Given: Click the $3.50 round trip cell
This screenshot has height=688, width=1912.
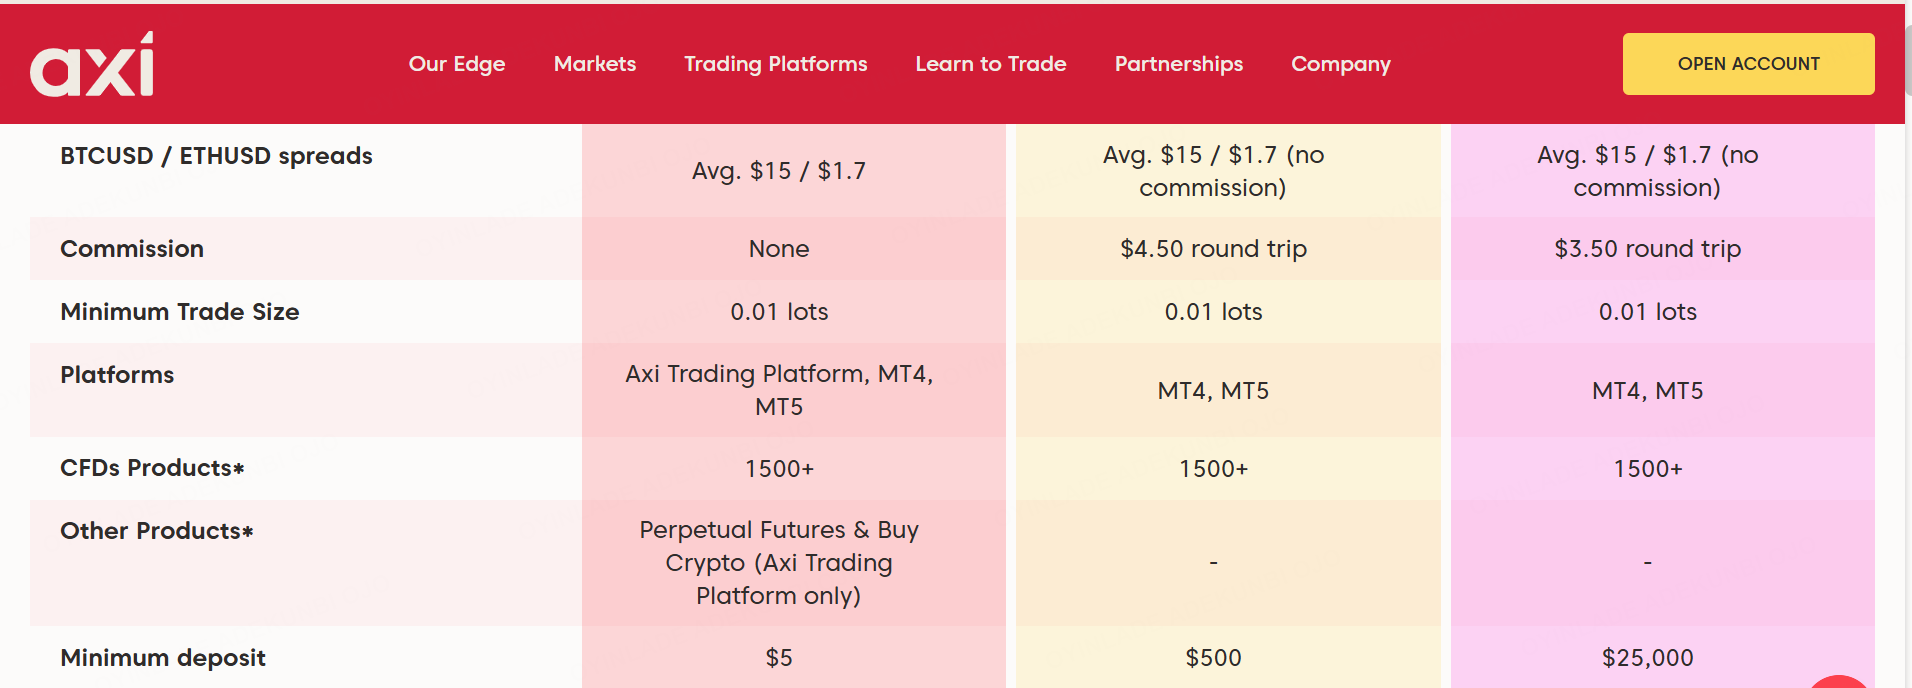Looking at the screenshot, I should (1647, 249).
